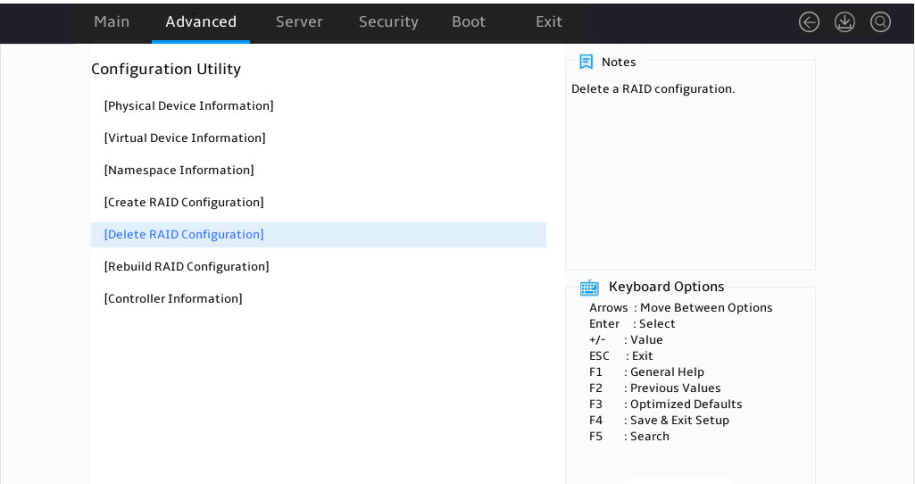Open Physical Device Information
The width and height of the screenshot is (915, 484).
point(188,106)
